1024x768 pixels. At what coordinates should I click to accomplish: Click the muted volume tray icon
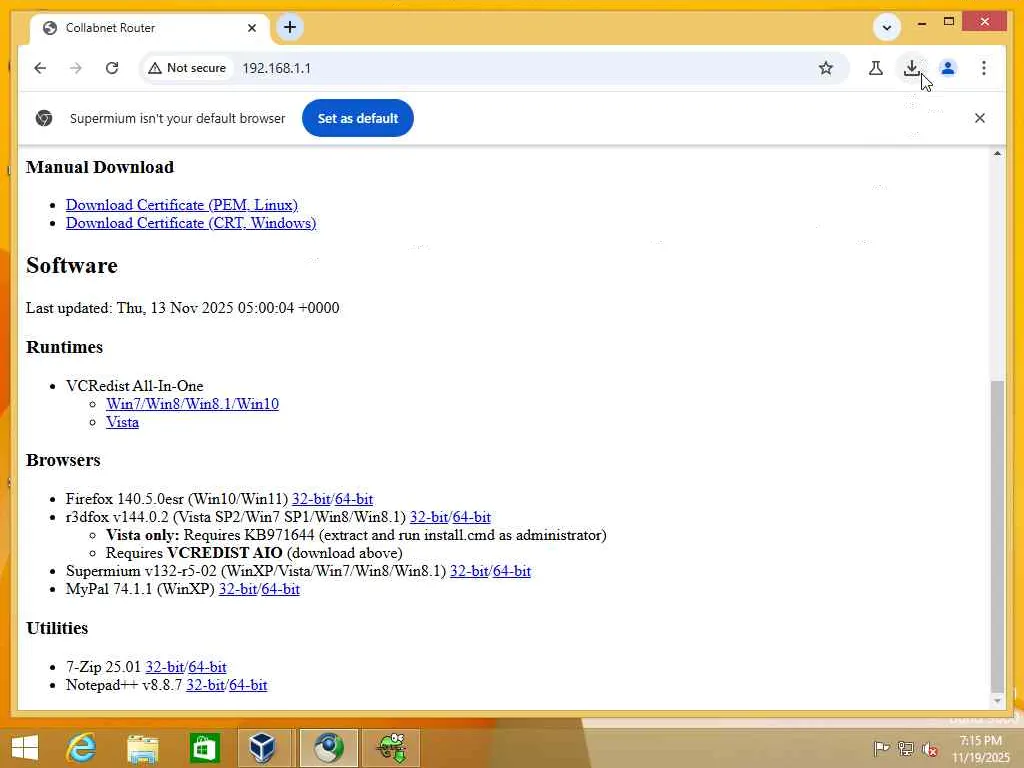point(930,749)
